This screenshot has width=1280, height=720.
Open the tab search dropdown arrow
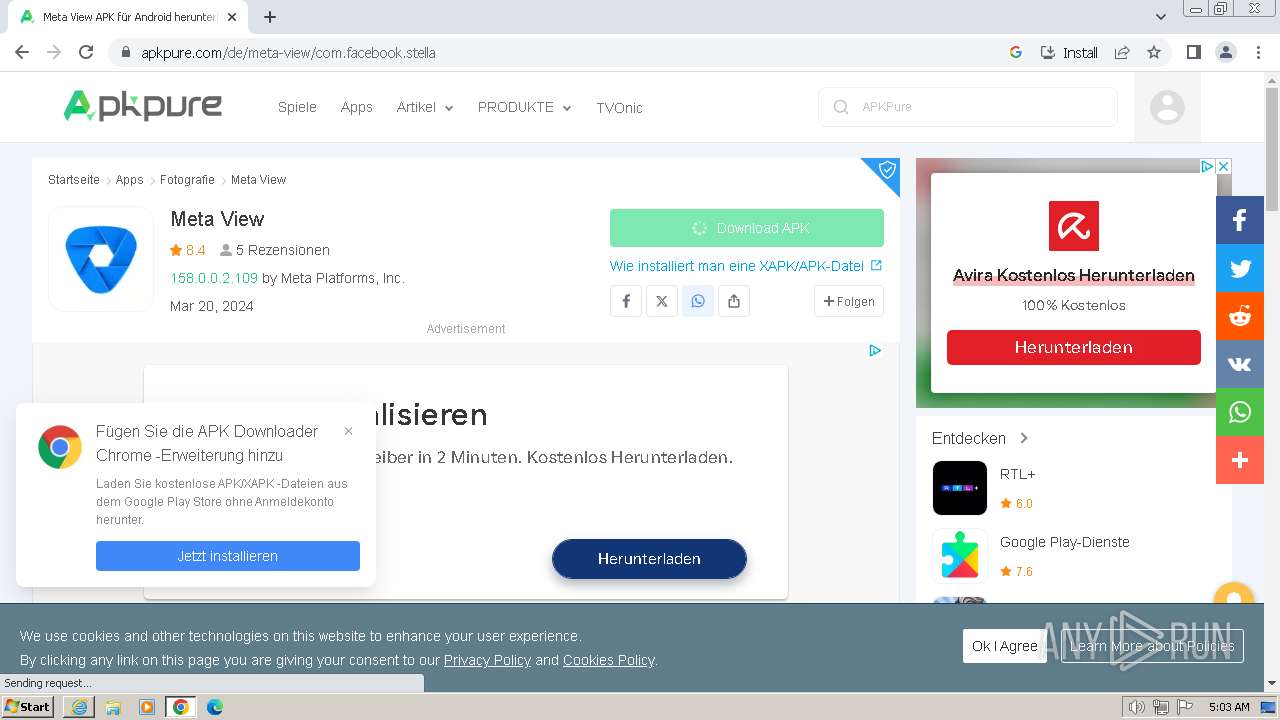click(x=1161, y=16)
